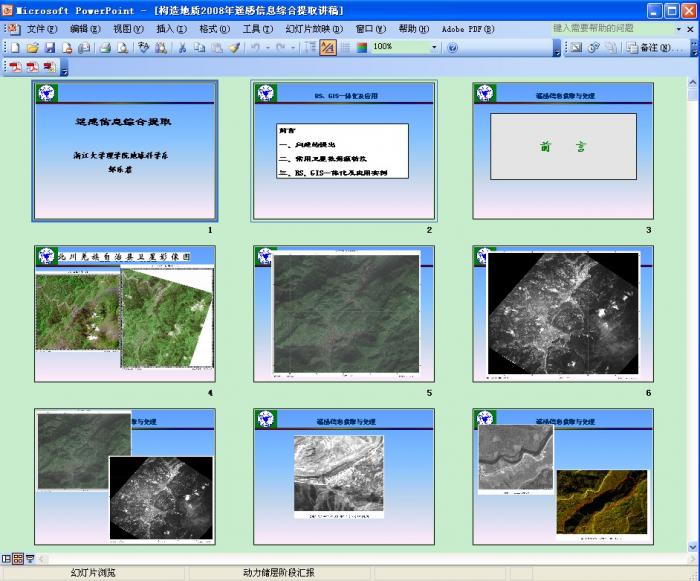
Task: Start slide show from the bottom view button
Action: pyautogui.click(x=30, y=558)
